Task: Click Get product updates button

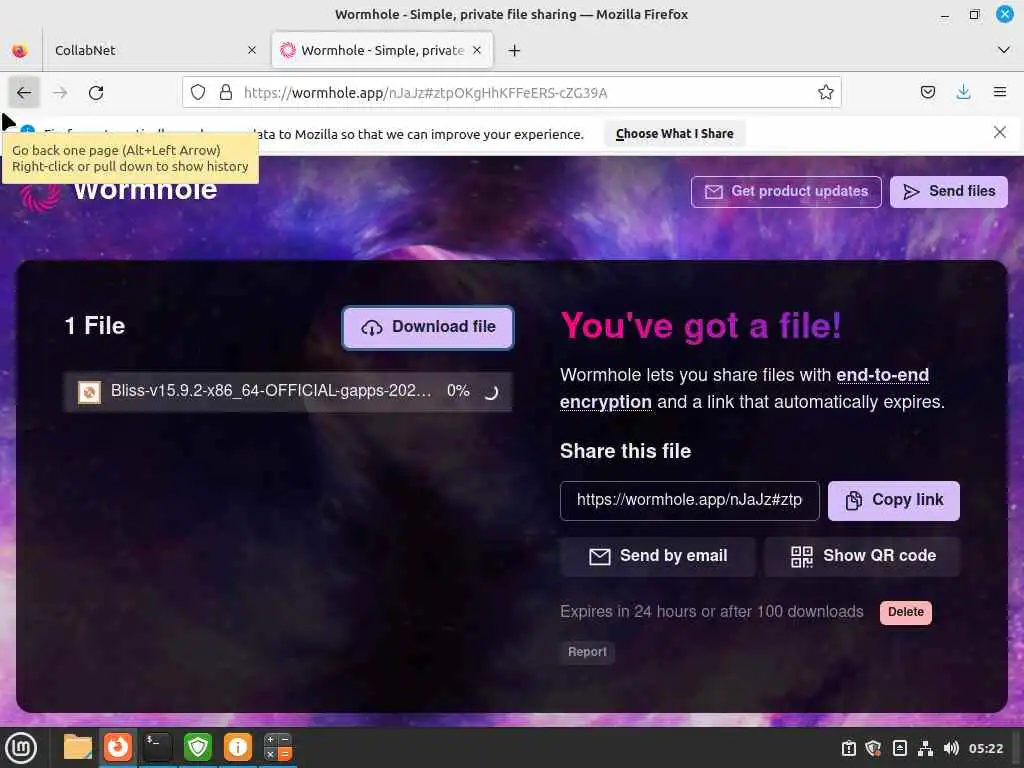Action: click(x=786, y=191)
